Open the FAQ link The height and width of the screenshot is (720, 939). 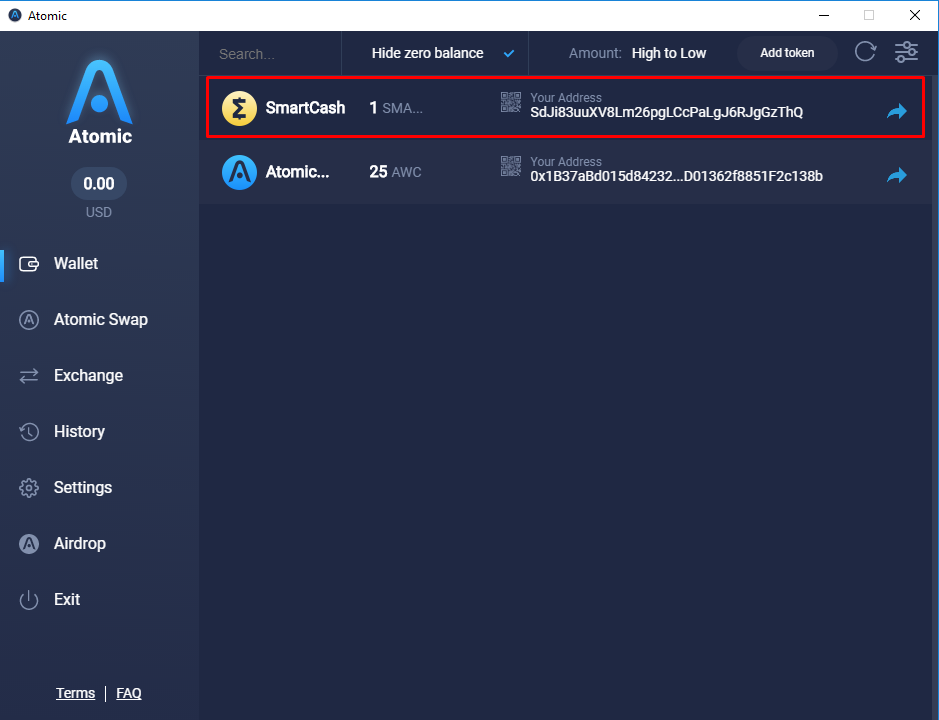[x=129, y=693]
